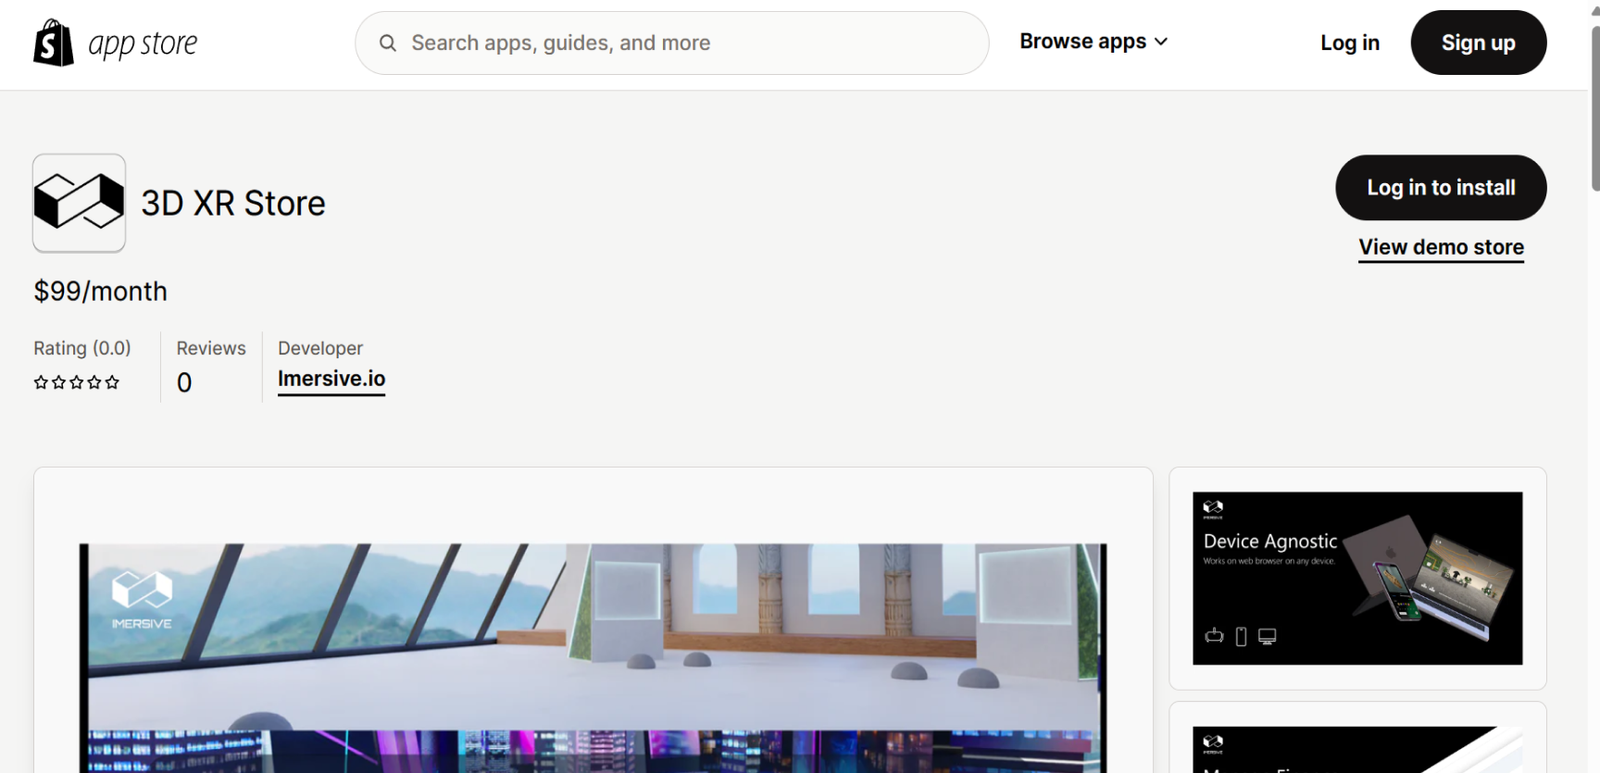
Task: Visit the Imersive.io developer link
Action: [331, 379]
